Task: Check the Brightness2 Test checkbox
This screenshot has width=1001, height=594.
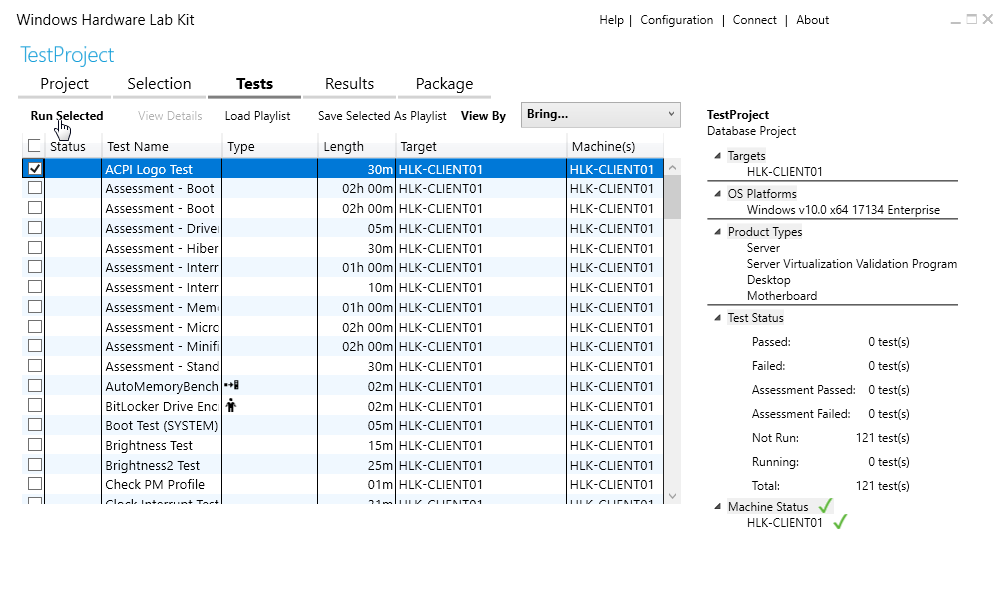Action: pyautogui.click(x=34, y=464)
